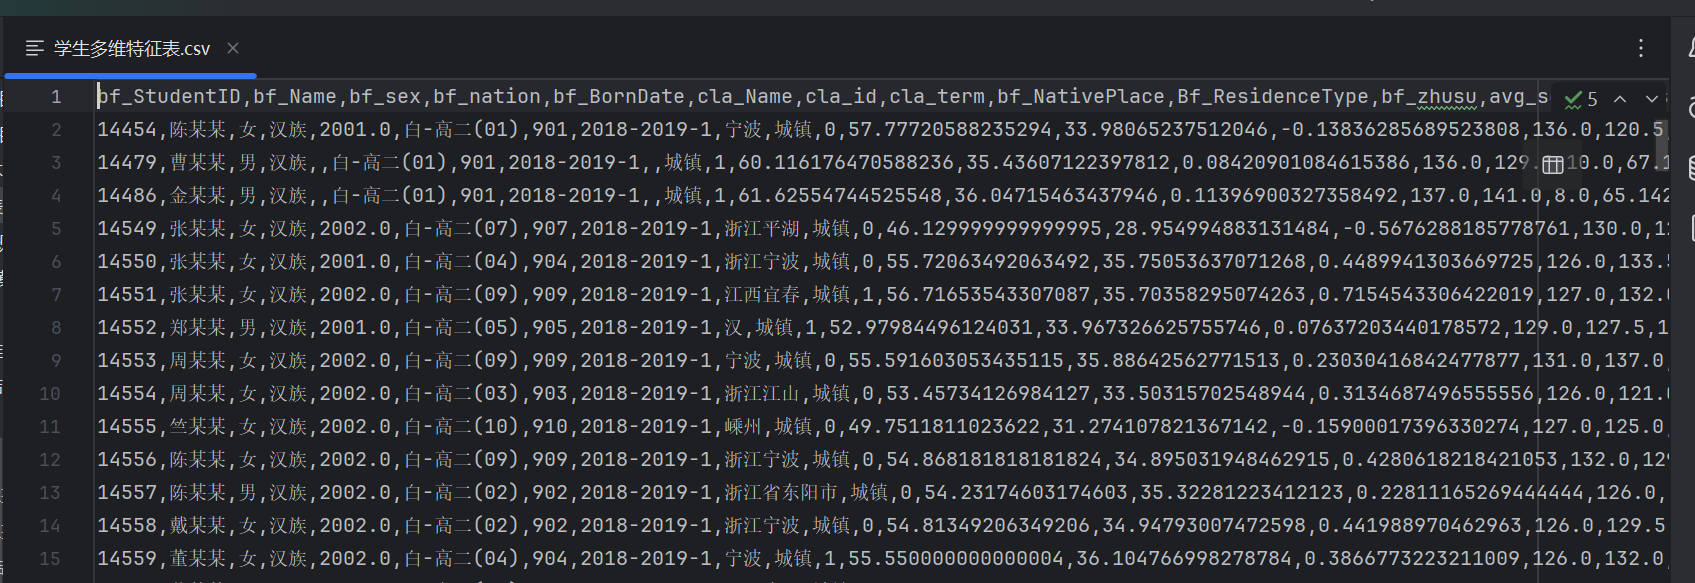Click 浙江江山 native place on line 10
Image resolution: width=1695 pixels, height=583 pixels.
763,394
